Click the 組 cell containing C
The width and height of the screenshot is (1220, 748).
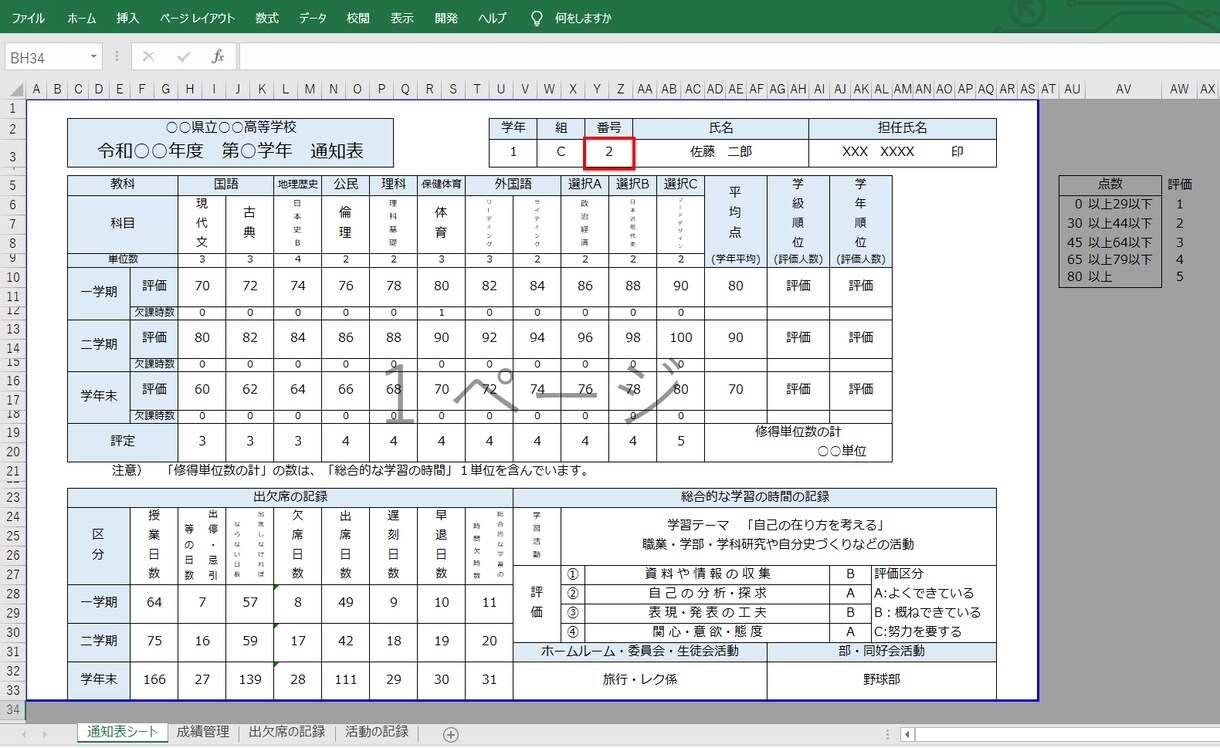pyautogui.click(x=561, y=153)
